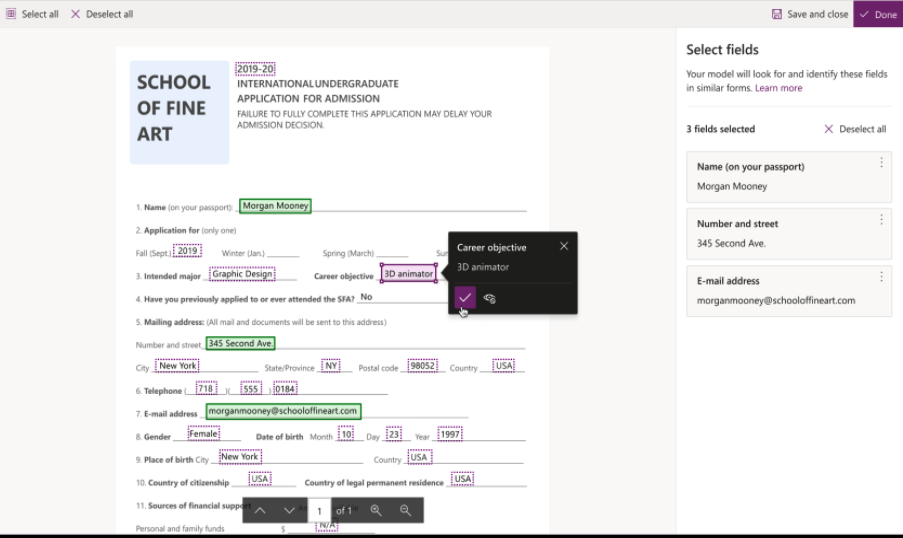Deselect all fields in the right panel

(855, 129)
